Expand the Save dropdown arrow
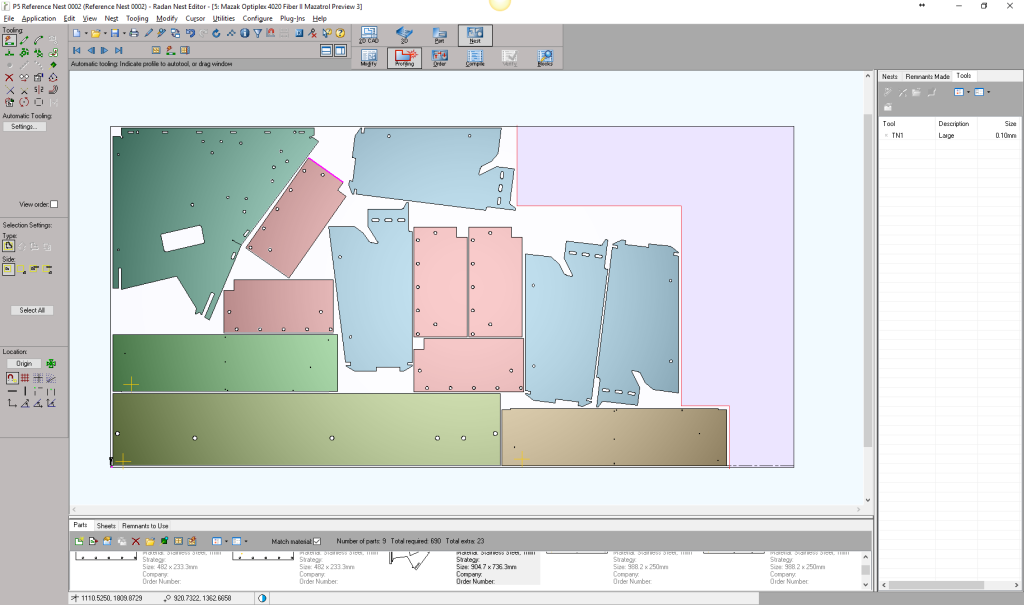Screen dimensions: 1024x605 [124, 33]
